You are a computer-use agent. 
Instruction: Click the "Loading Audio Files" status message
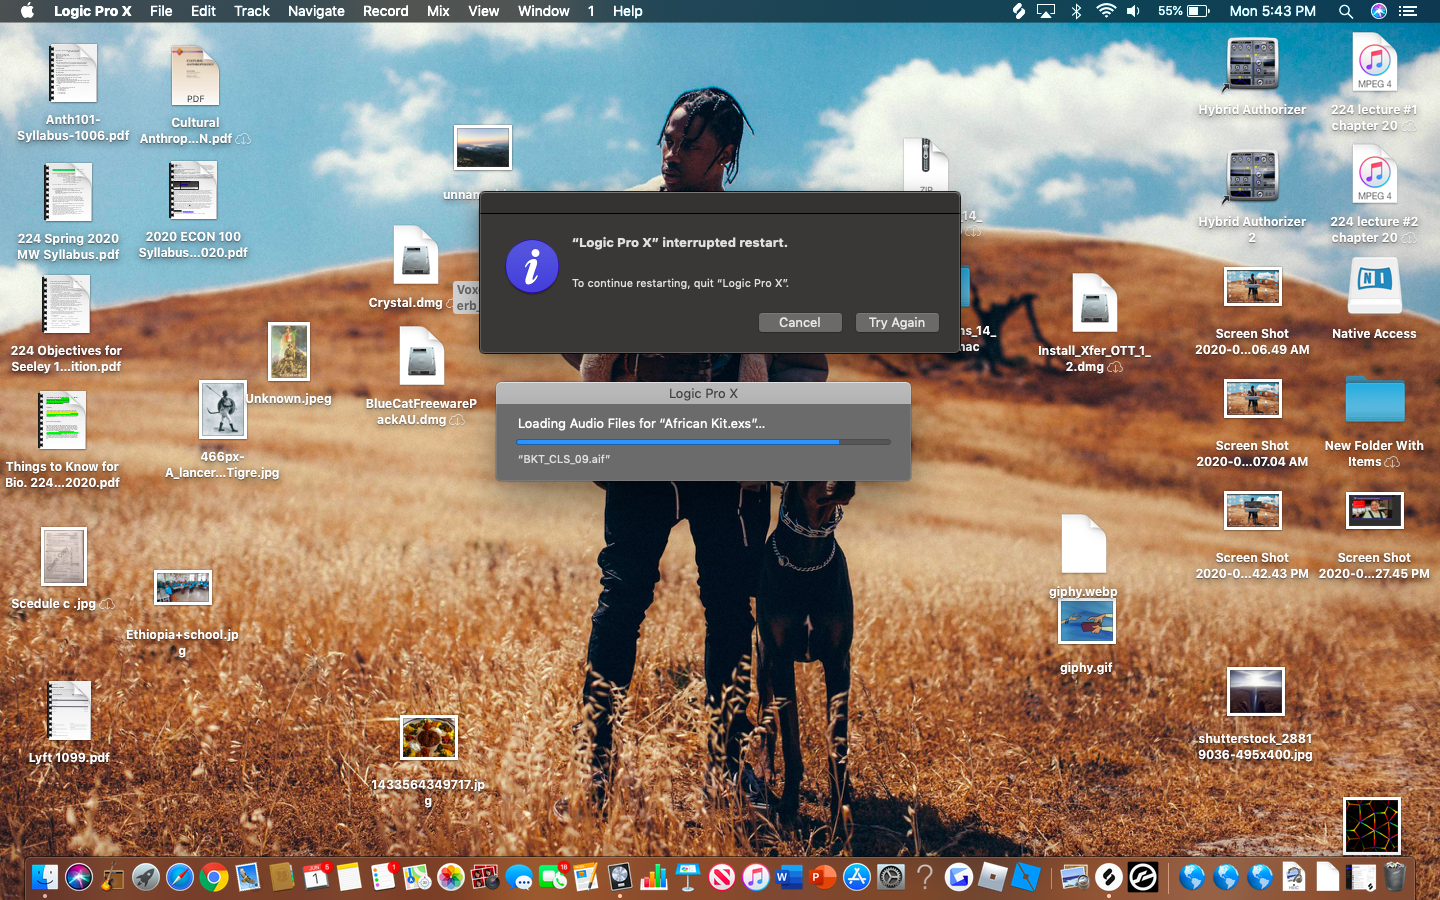click(641, 423)
